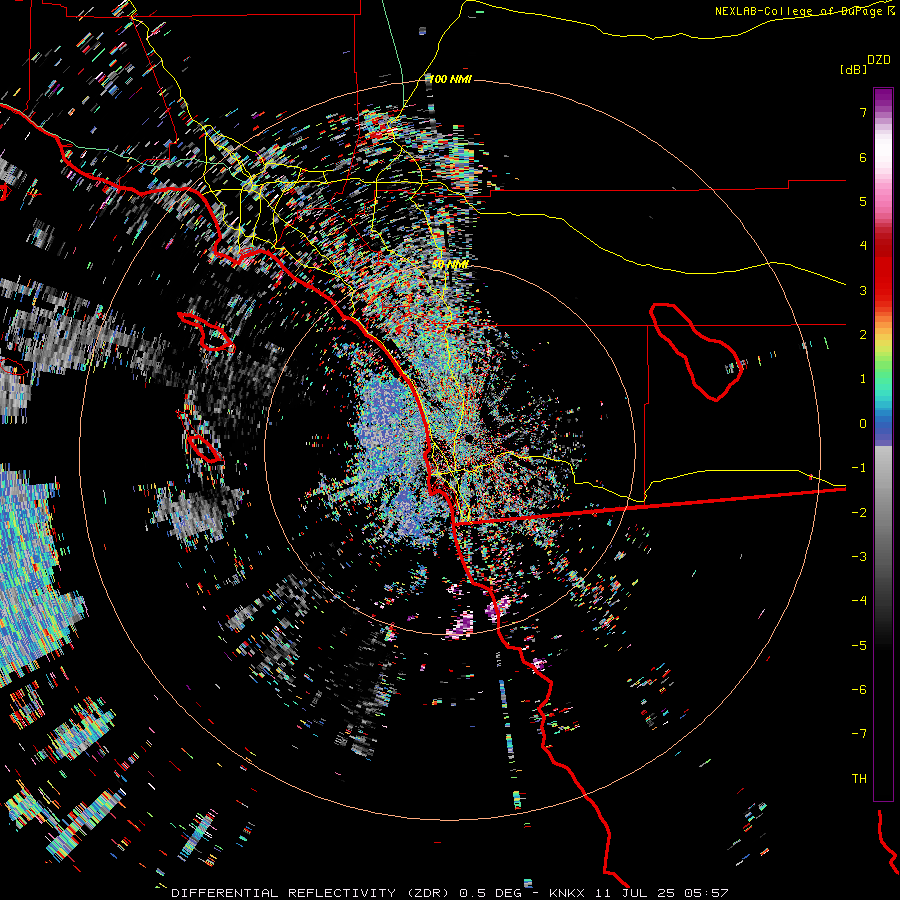
Task: Click the "05:57" time stamp
Action: [x=705, y=893]
